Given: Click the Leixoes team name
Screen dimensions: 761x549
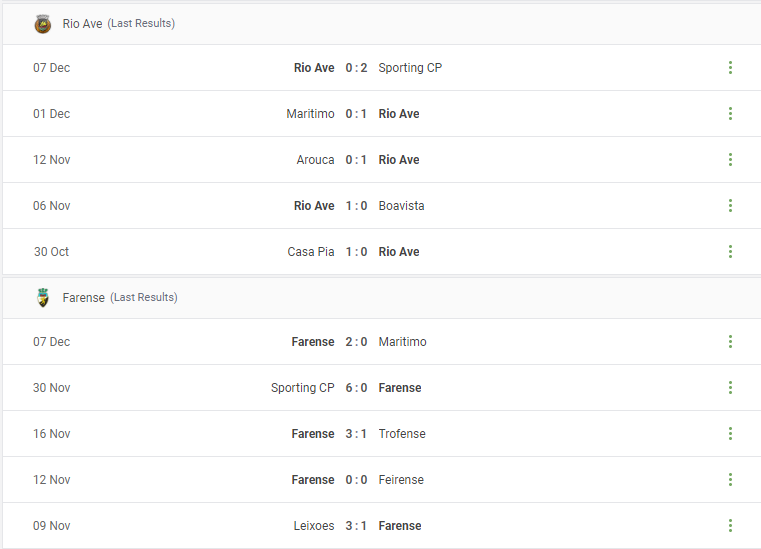Looking at the screenshot, I should pos(314,526).
